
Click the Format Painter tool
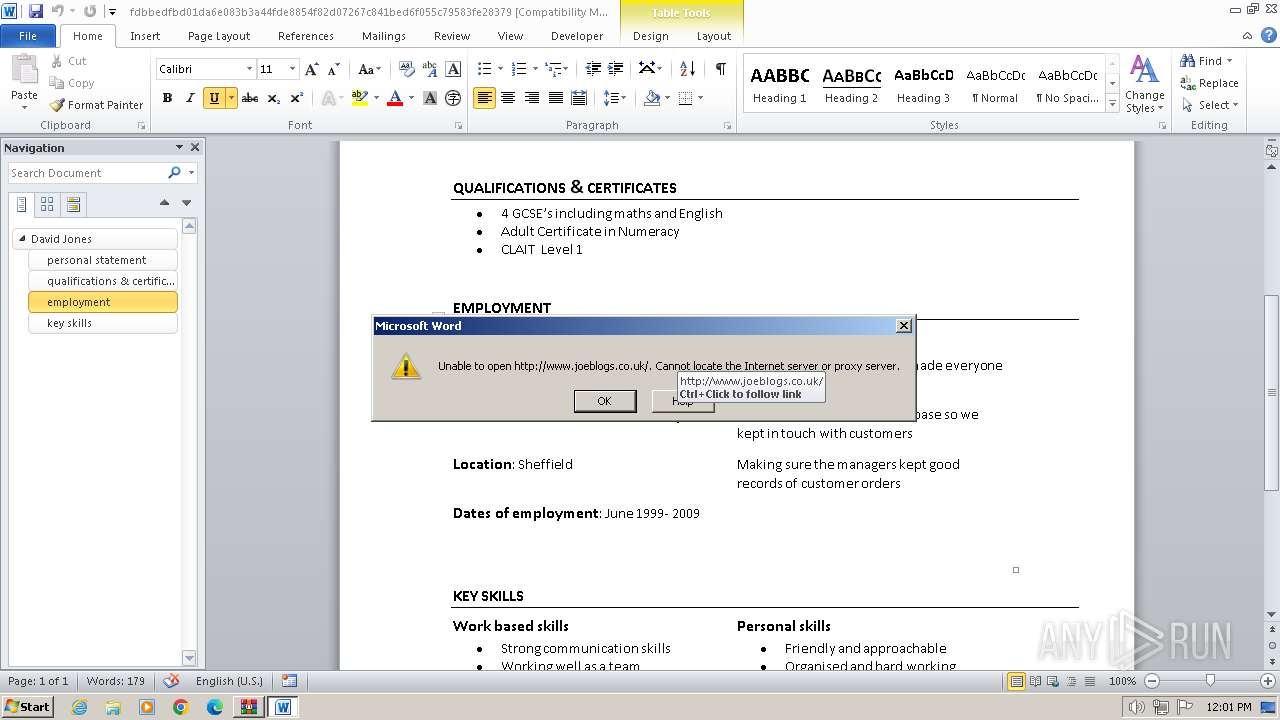(x=96, y=105)
